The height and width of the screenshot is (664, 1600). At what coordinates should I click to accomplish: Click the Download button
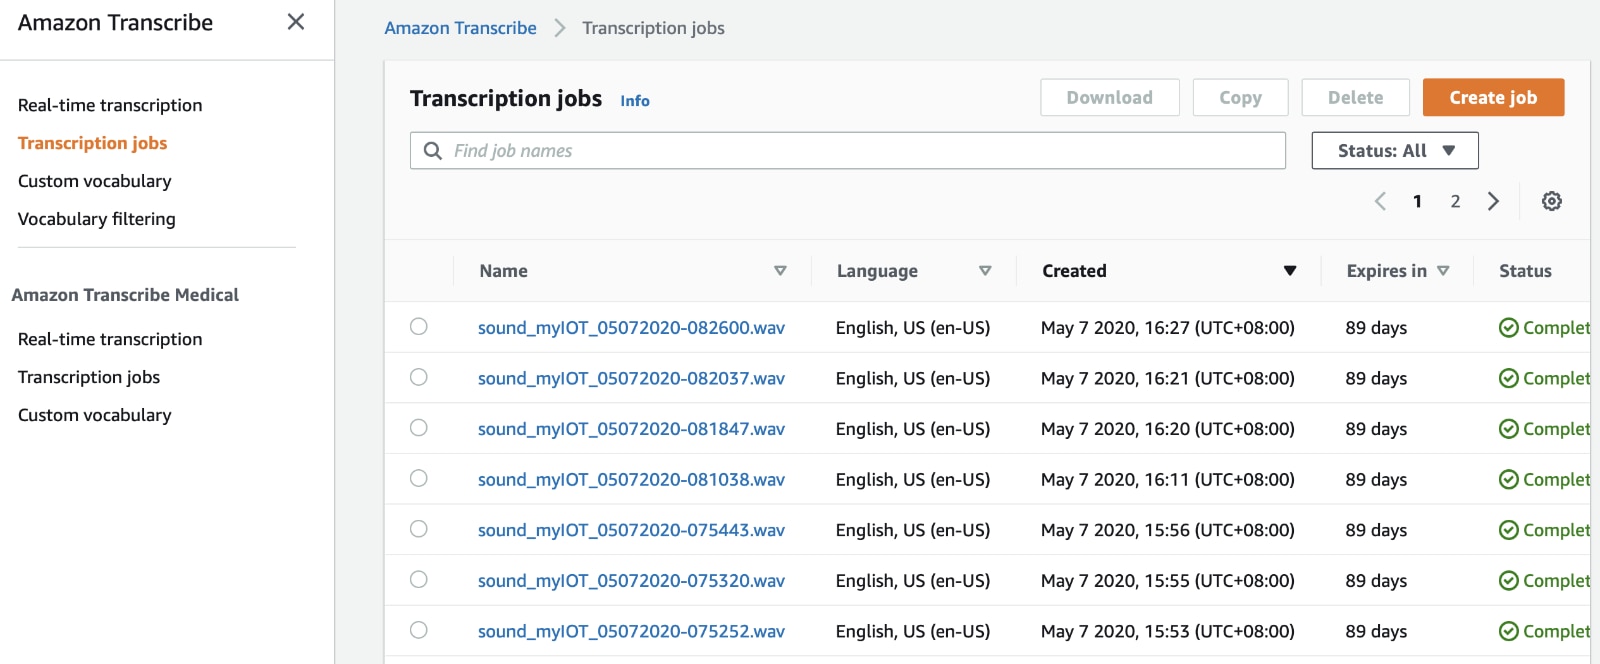click(1110, 98)
